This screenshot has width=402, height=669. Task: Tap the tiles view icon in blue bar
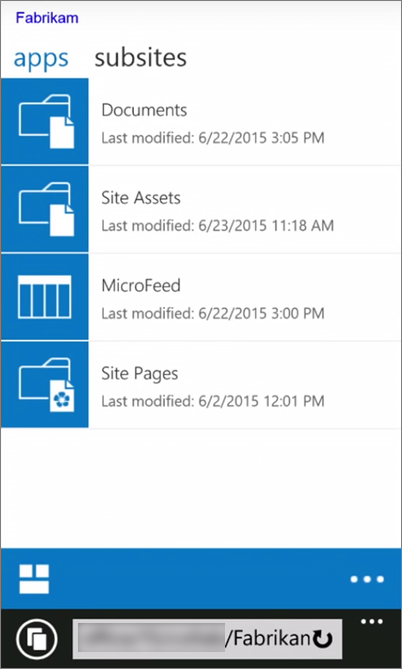pyautogui.click(x=34, y=579)
